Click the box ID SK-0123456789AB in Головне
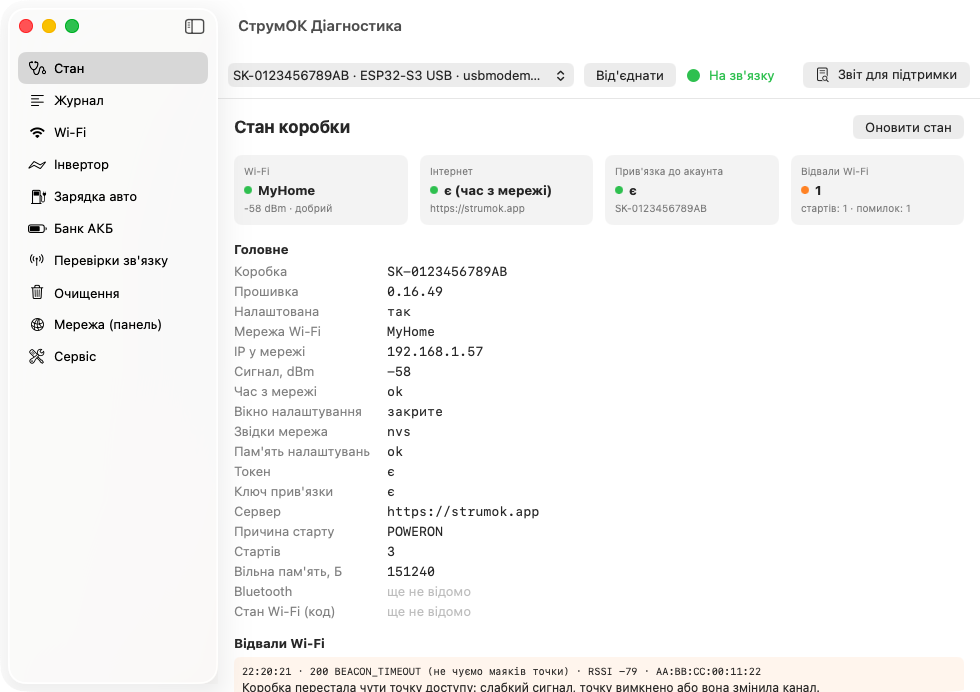Viewport: 980px width, 692px height. (447, 272)
